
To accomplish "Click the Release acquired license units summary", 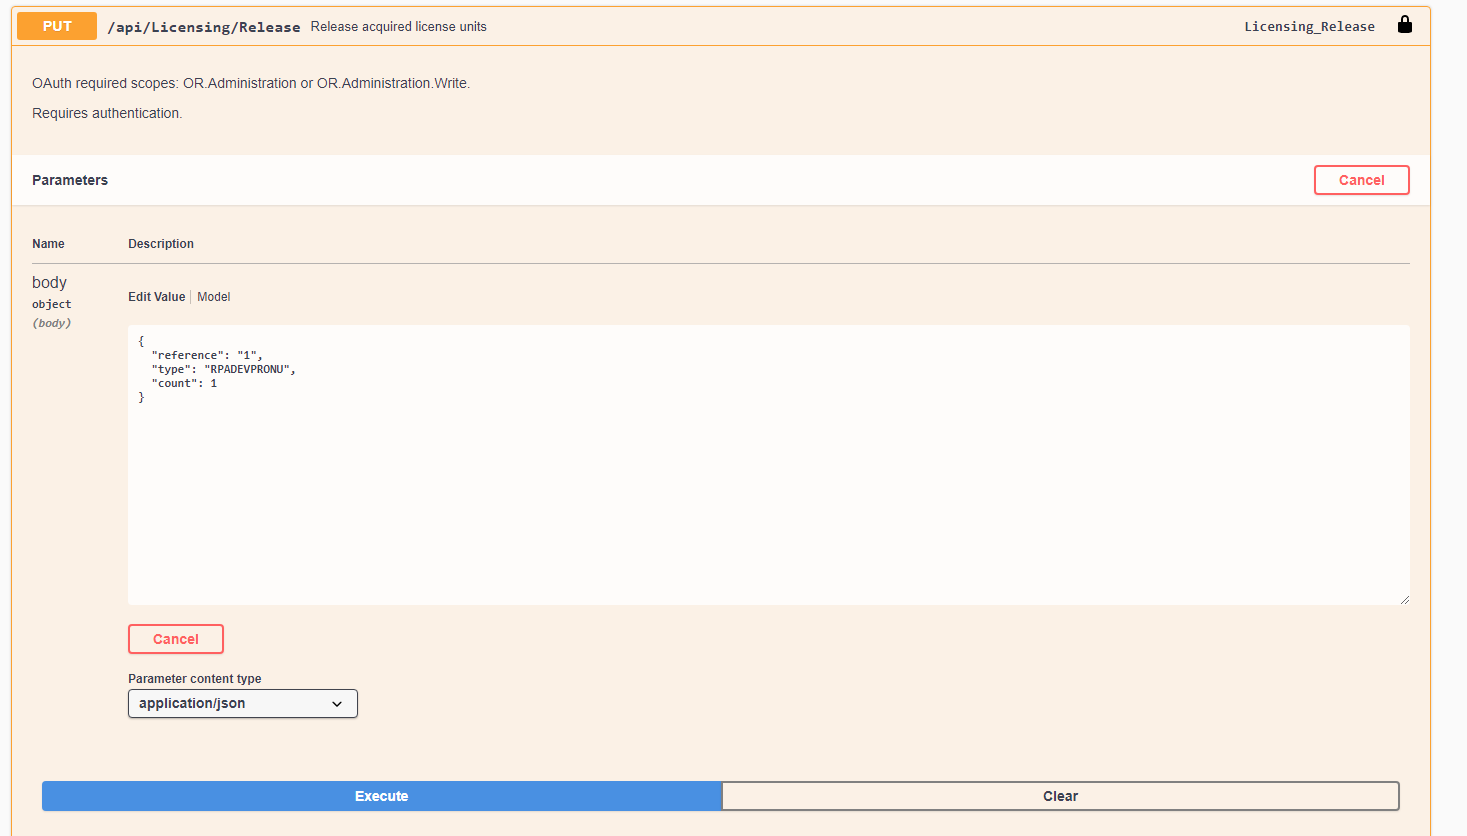I will pyautogui.click(x=398, y=26).
